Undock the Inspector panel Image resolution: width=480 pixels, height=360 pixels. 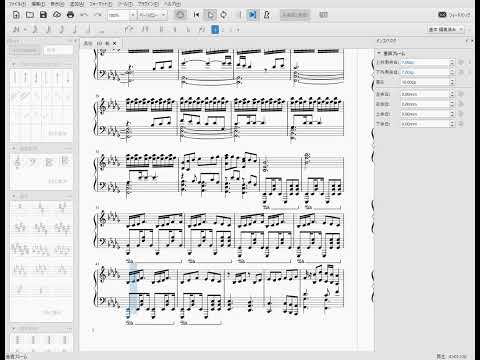pyautogui.click(x=467, y=41)
